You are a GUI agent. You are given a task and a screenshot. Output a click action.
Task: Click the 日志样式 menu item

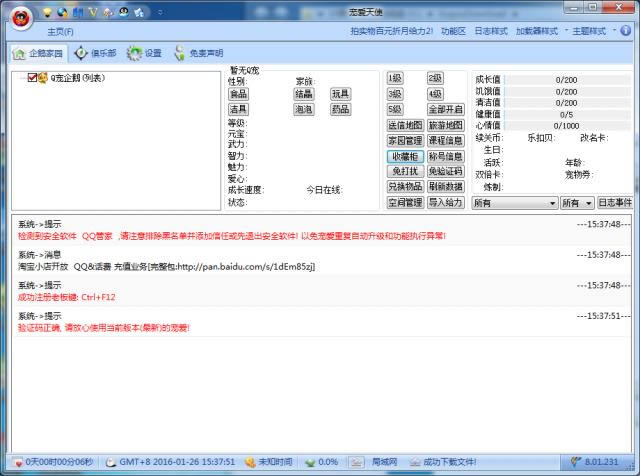[x=491, y=31]
